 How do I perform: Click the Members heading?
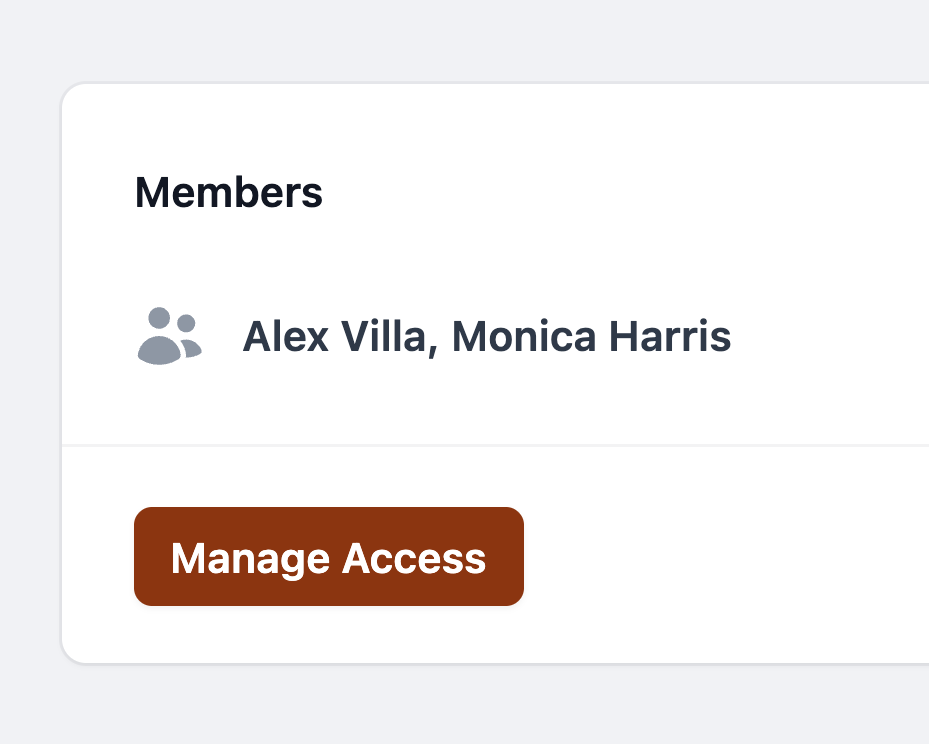click(x=229, y=193)
